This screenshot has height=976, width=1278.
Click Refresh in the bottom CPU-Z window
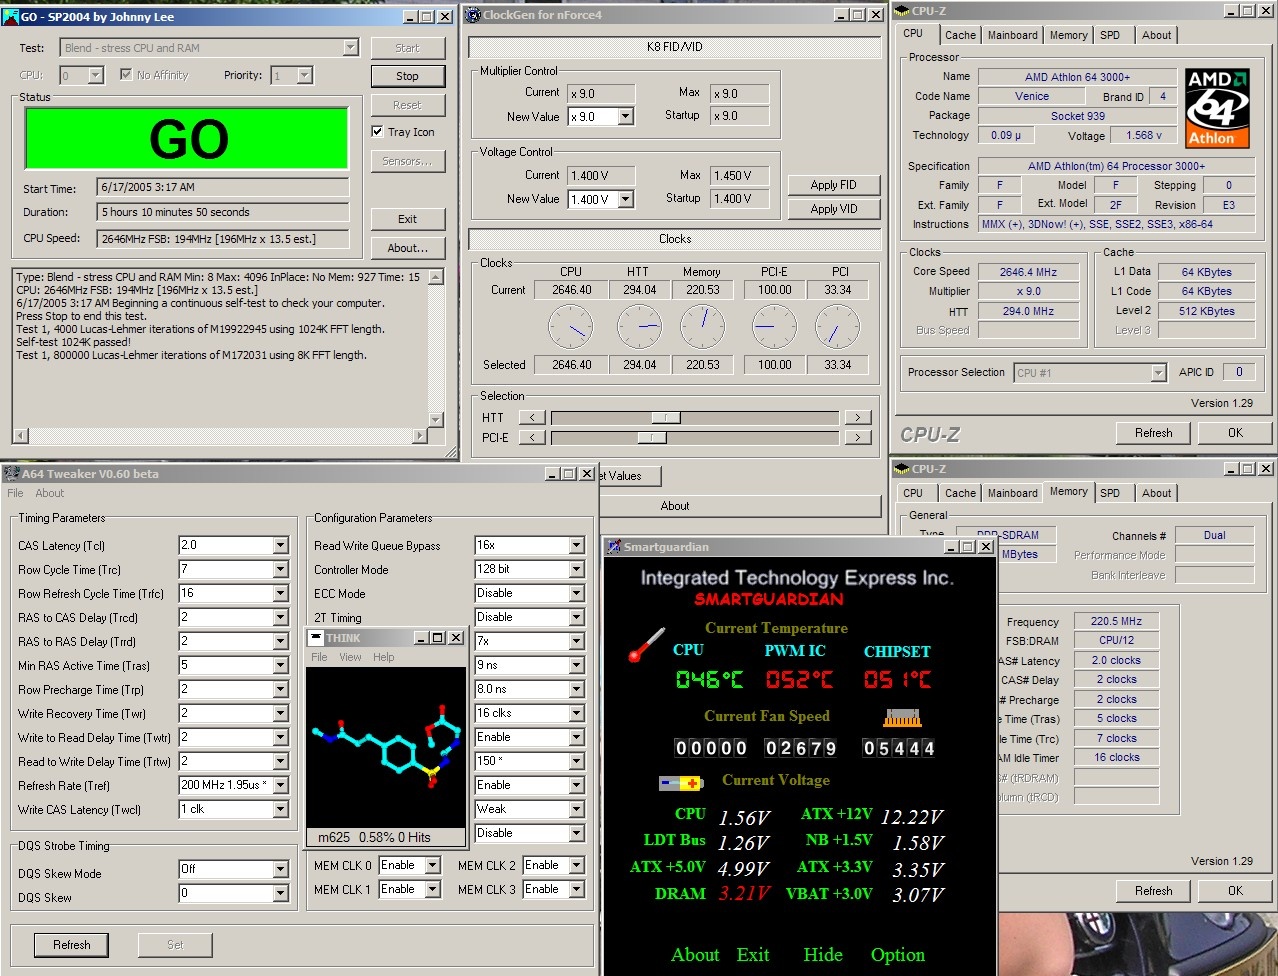pyautogui.click(x=1154, y=891)
